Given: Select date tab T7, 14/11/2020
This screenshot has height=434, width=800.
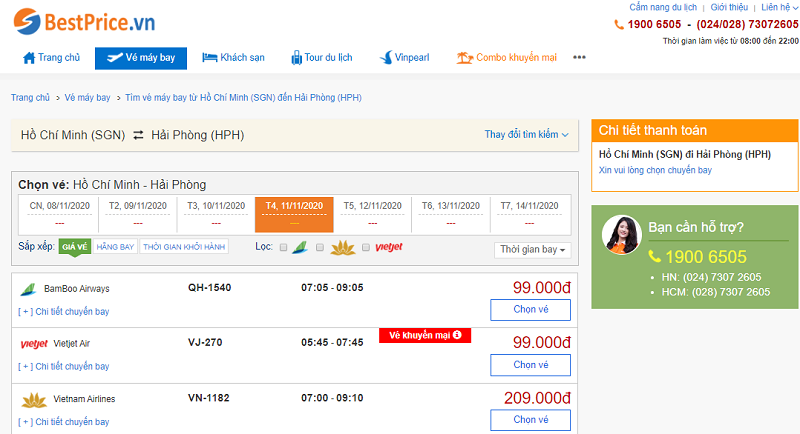Looking at the screenshot, I should pos(529,214).
